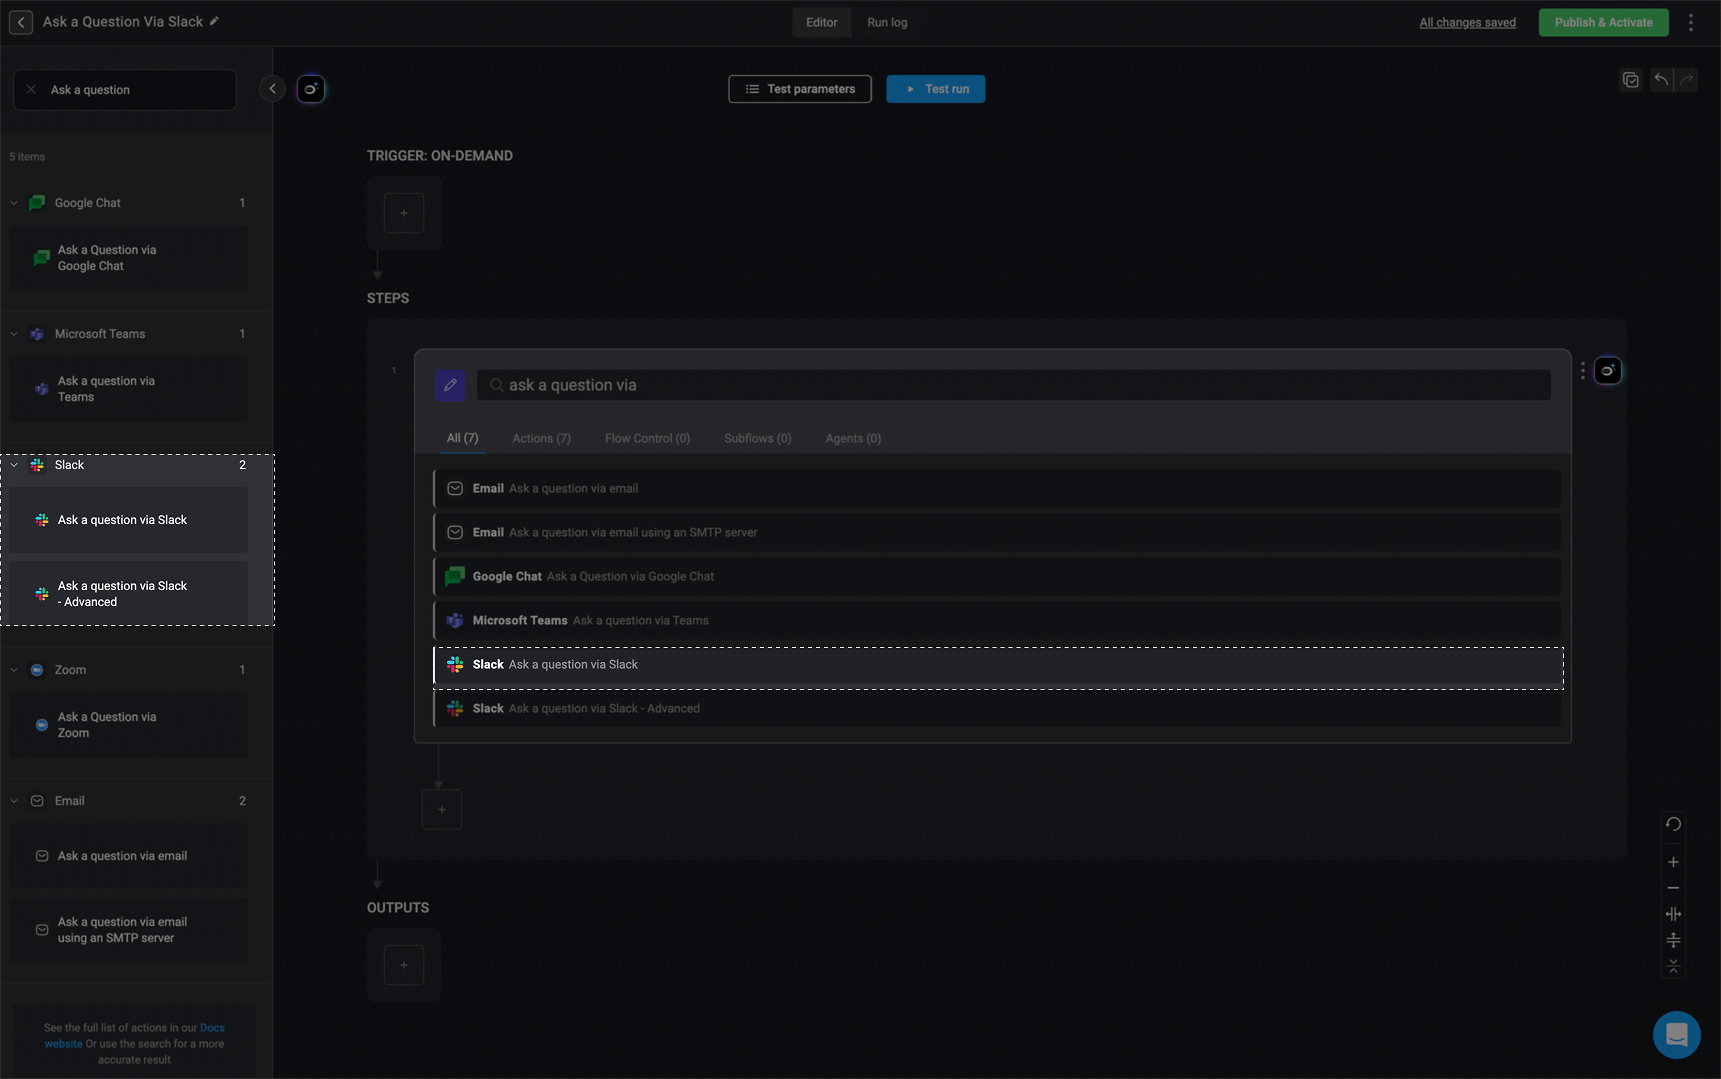The width and height of the screenshot is (1721, 1079).
Task: Collapse the Zoom group
Action: (x=14, y=670)
